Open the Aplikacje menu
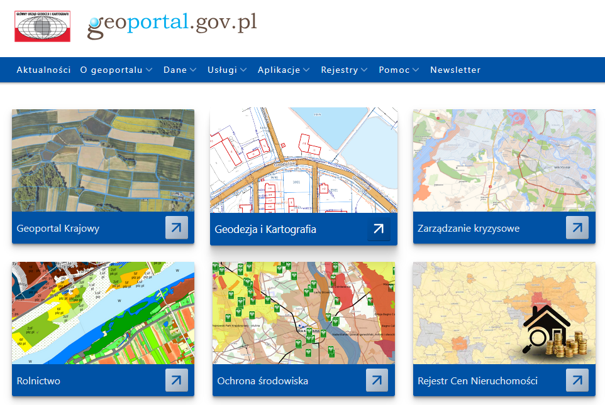This screenshot has width=605, height=405. pyautogui.click(x=279, y=70)
